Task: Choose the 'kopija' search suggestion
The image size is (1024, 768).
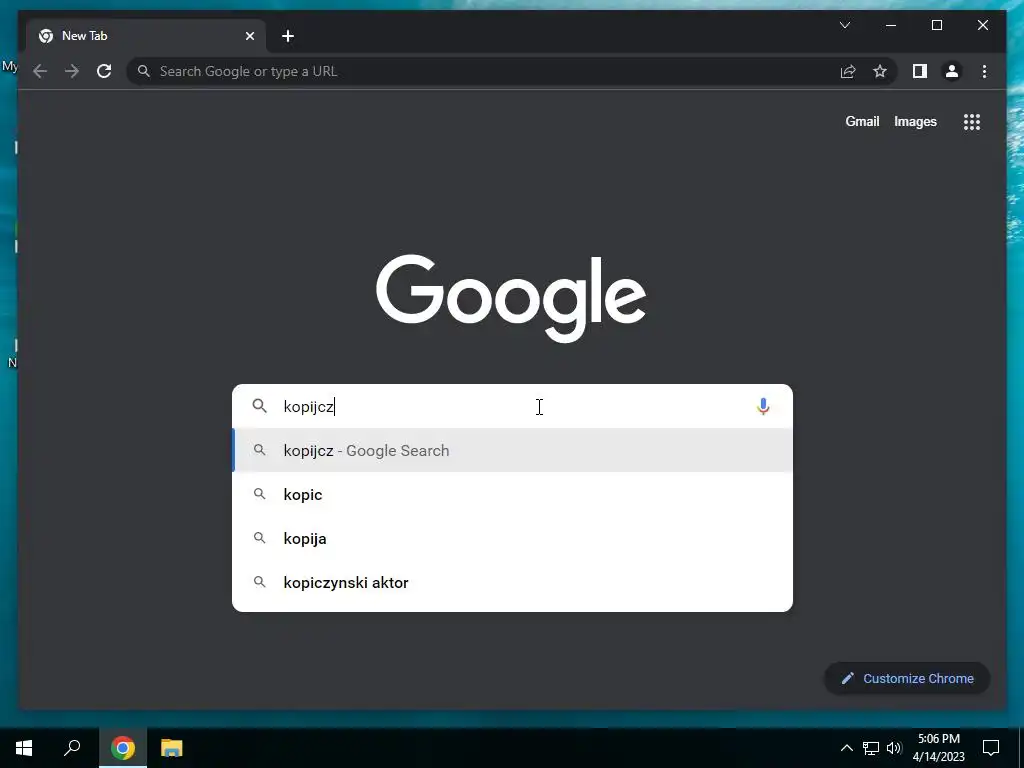Action: [x=512, y=538]
